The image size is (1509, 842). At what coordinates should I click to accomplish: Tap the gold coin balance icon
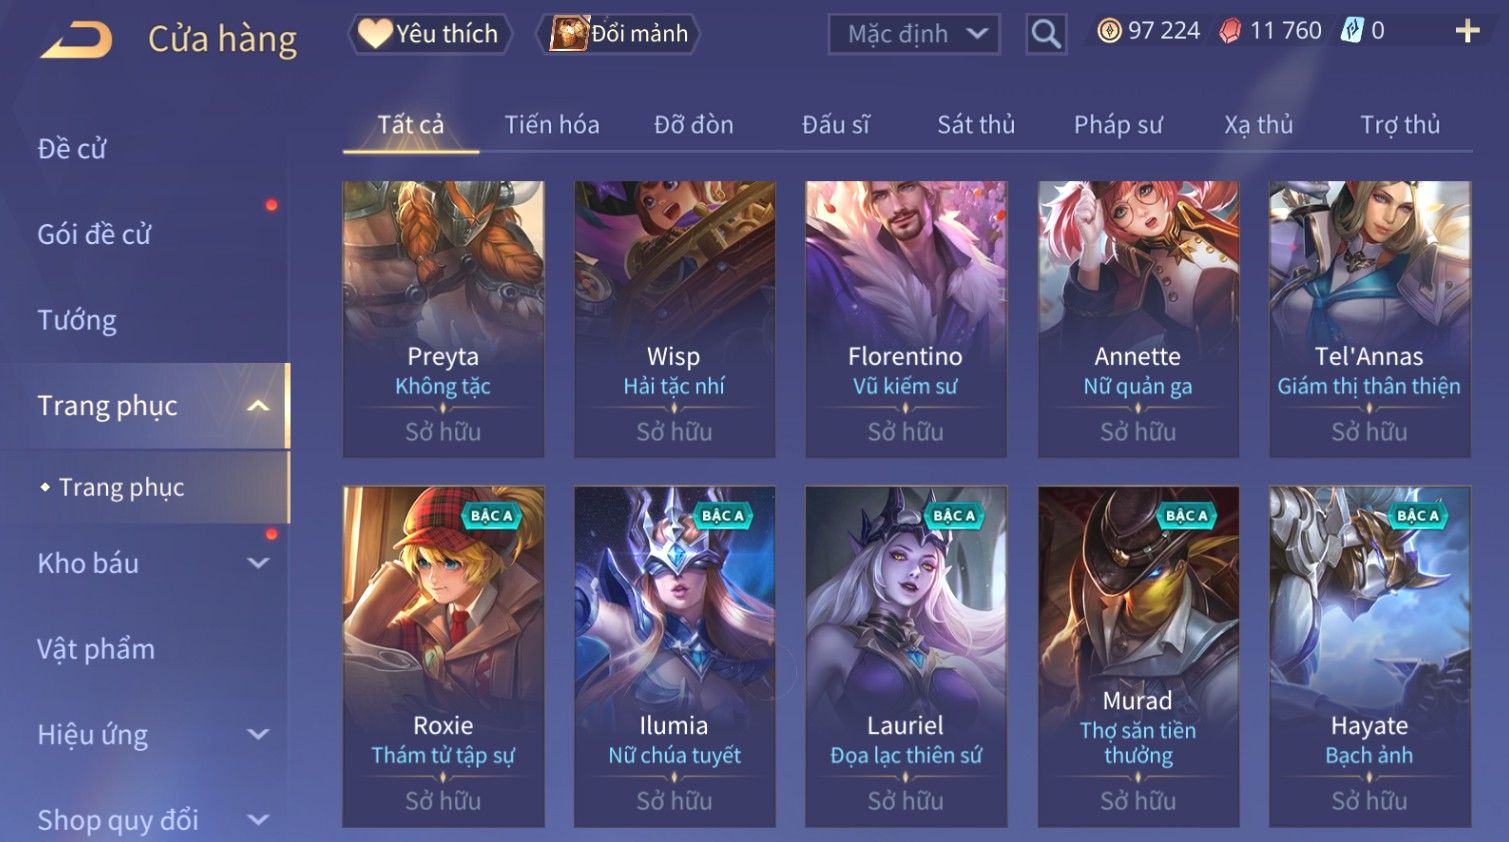1109,31
